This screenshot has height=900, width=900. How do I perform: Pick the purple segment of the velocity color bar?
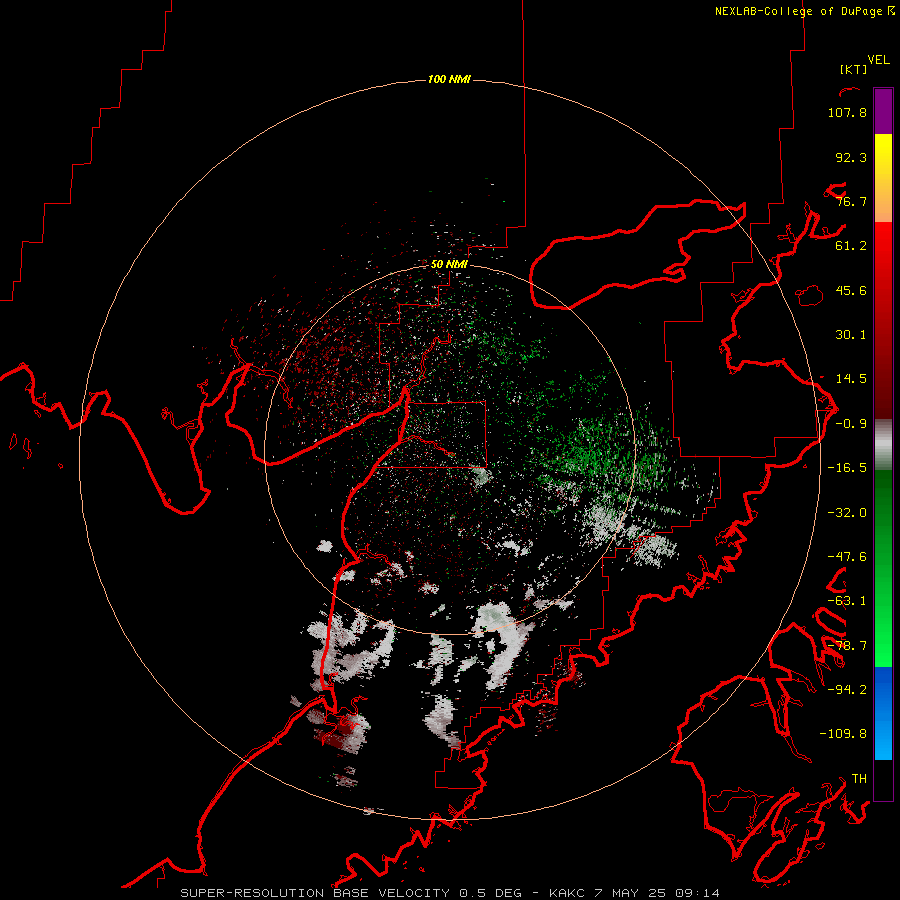[x=883, y=111]
